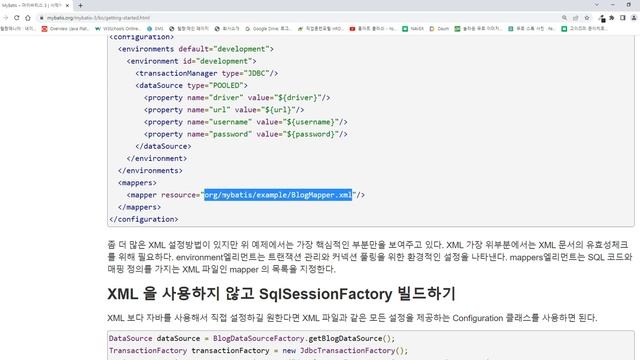Click highlighted org/mybatis/example/BlogMapper.xml text
This screenshot has width=640, height=360.
tap(278, 195)
